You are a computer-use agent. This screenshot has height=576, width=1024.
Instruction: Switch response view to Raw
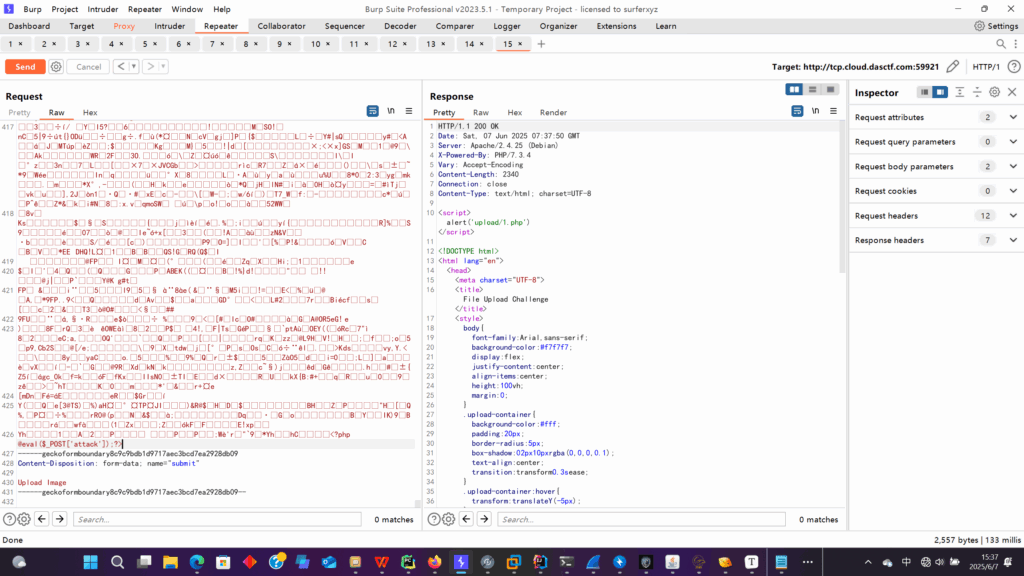[481, 112]
